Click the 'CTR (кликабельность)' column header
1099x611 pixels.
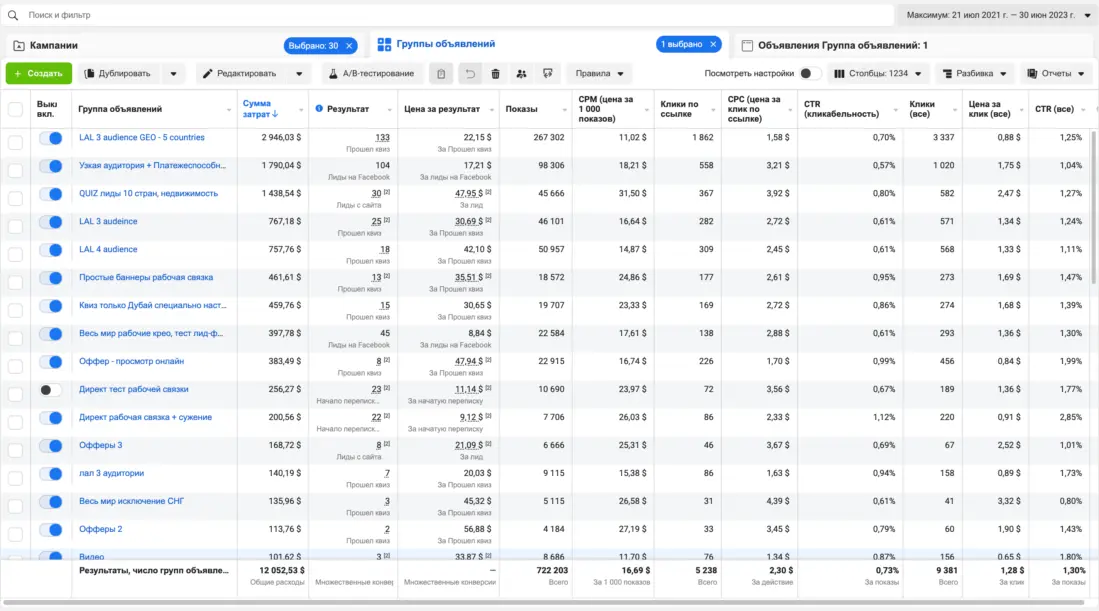click(x=841, y=109)
